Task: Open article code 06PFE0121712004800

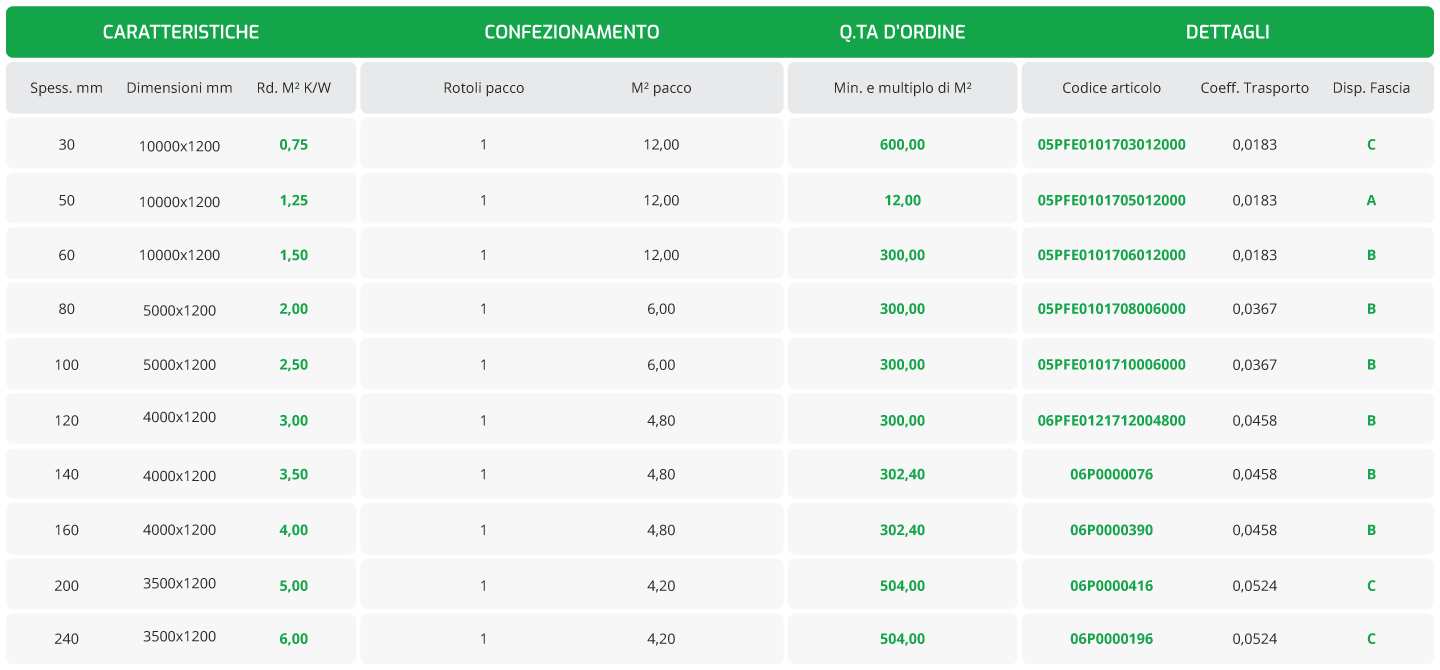Action: [1112, 420]
